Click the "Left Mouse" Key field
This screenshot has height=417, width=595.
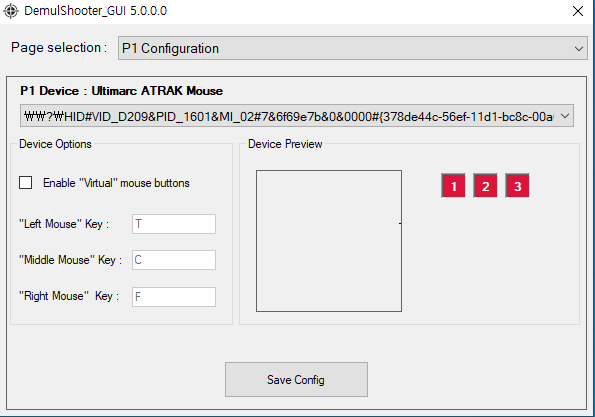(x=174, y=224)
